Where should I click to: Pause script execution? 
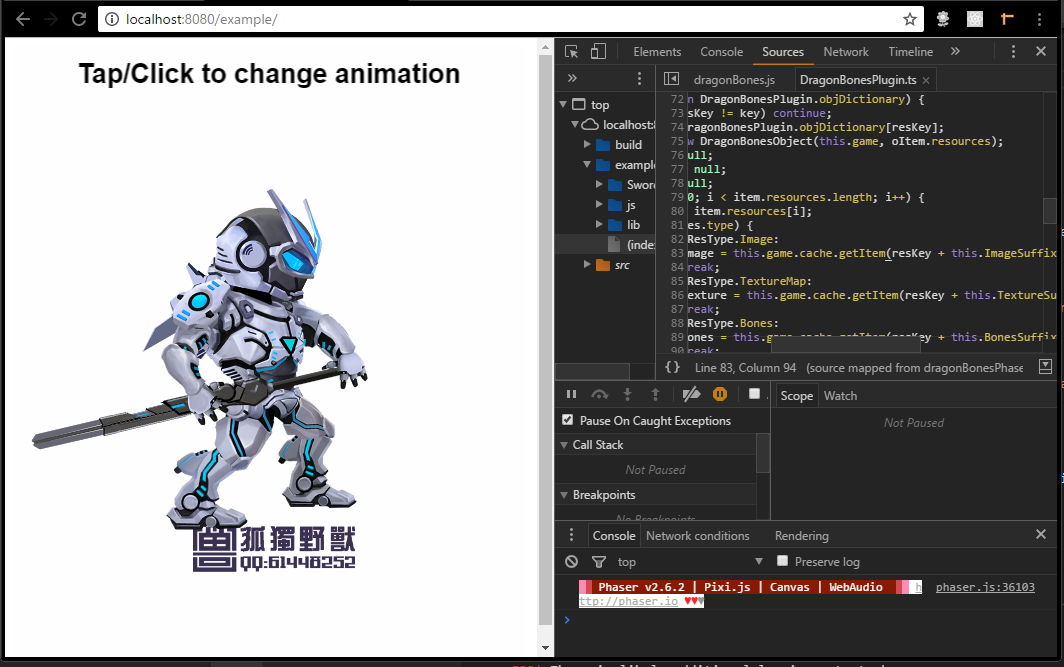pyautogui.click(x=571, y=394)
